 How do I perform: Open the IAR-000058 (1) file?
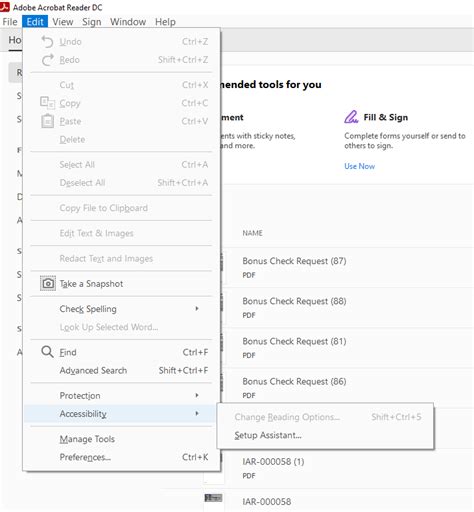tap(347, 468)
